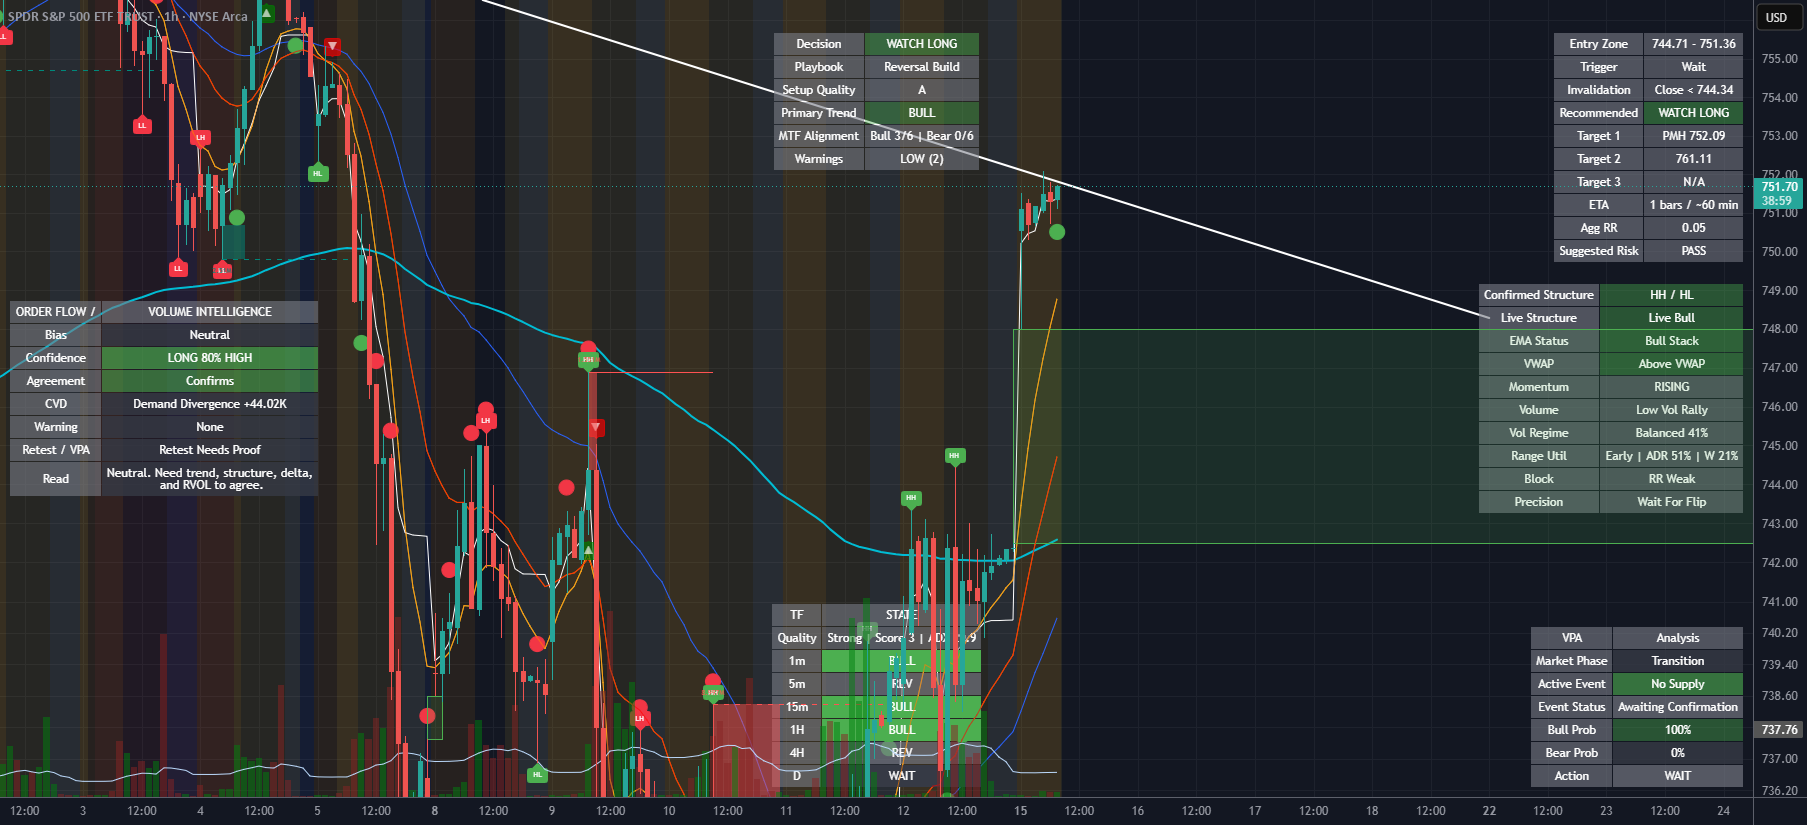Screen dimensions: 1807x825
Task: Click the Range Util Early ADR 51% cell
Action: [x=1671, y=456]
